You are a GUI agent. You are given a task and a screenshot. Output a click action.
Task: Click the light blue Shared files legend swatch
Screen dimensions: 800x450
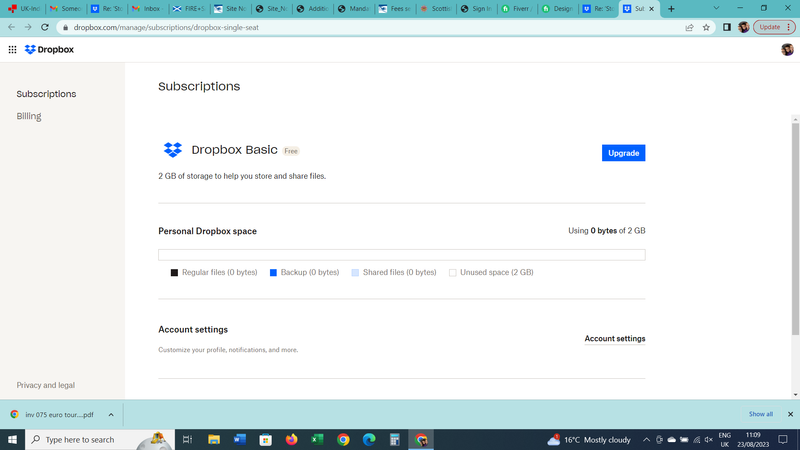click(355, 273)
